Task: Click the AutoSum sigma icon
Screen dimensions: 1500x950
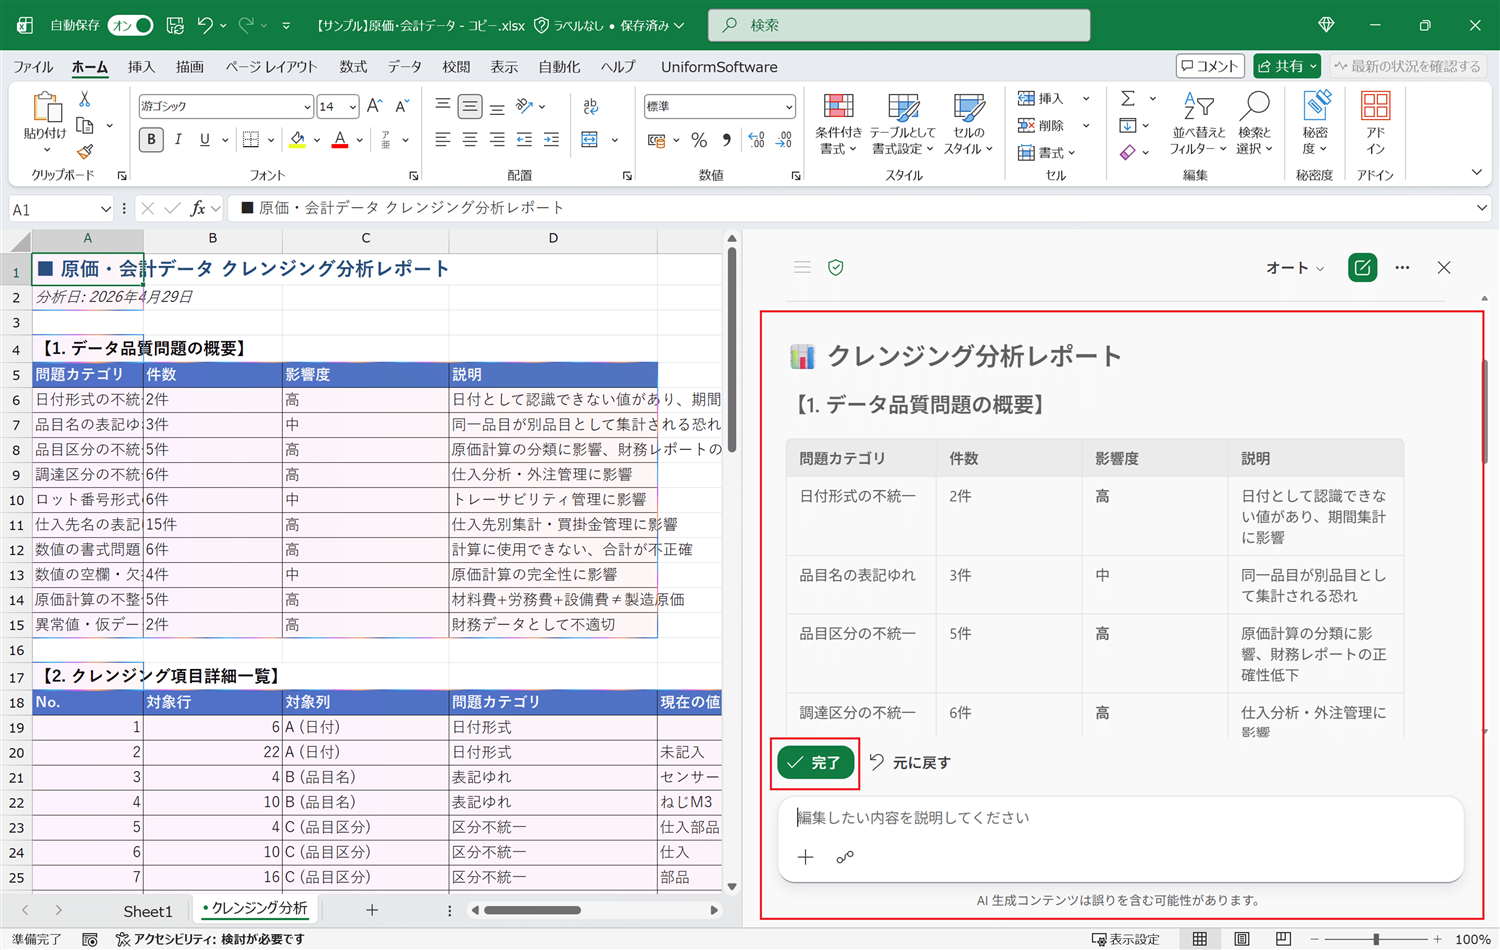Action: pyautogui.click(x=1128, y=98)
